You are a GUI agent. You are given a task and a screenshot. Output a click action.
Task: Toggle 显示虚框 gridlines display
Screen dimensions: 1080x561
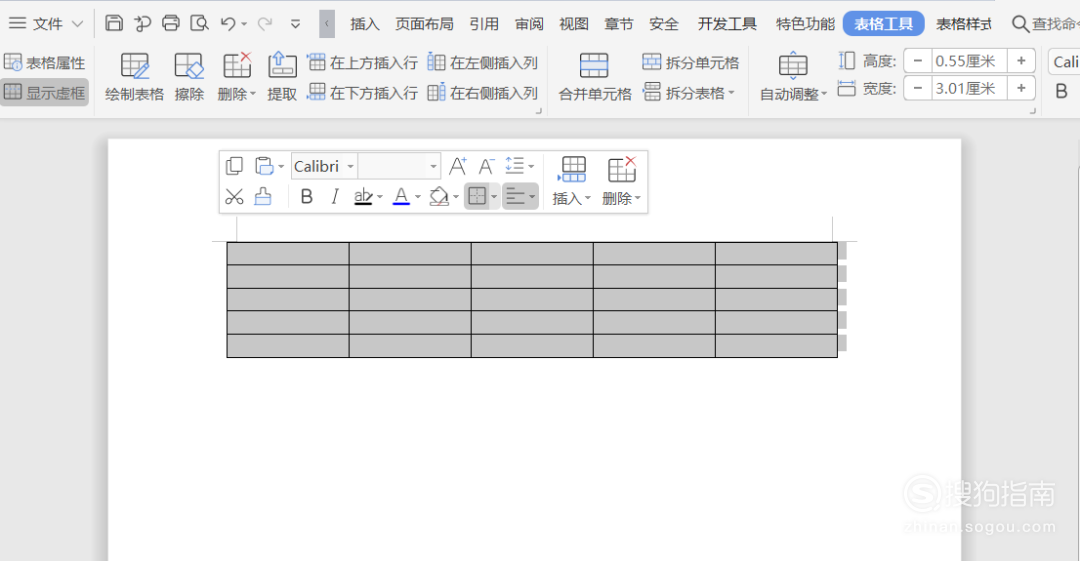tap(45, 92)
